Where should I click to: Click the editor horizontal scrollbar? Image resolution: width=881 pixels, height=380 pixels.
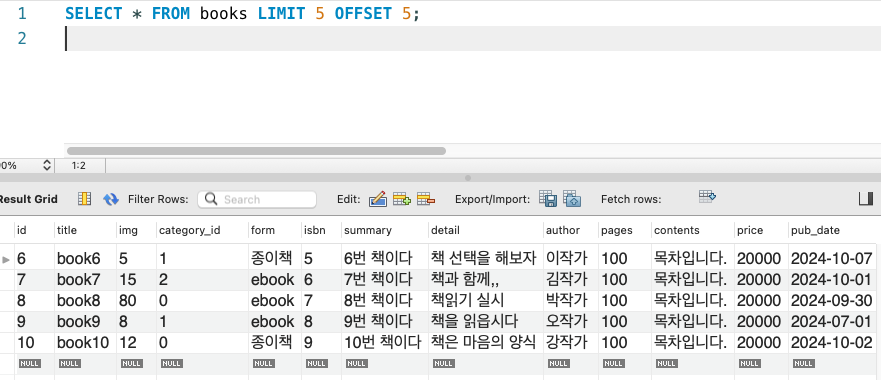256,151
